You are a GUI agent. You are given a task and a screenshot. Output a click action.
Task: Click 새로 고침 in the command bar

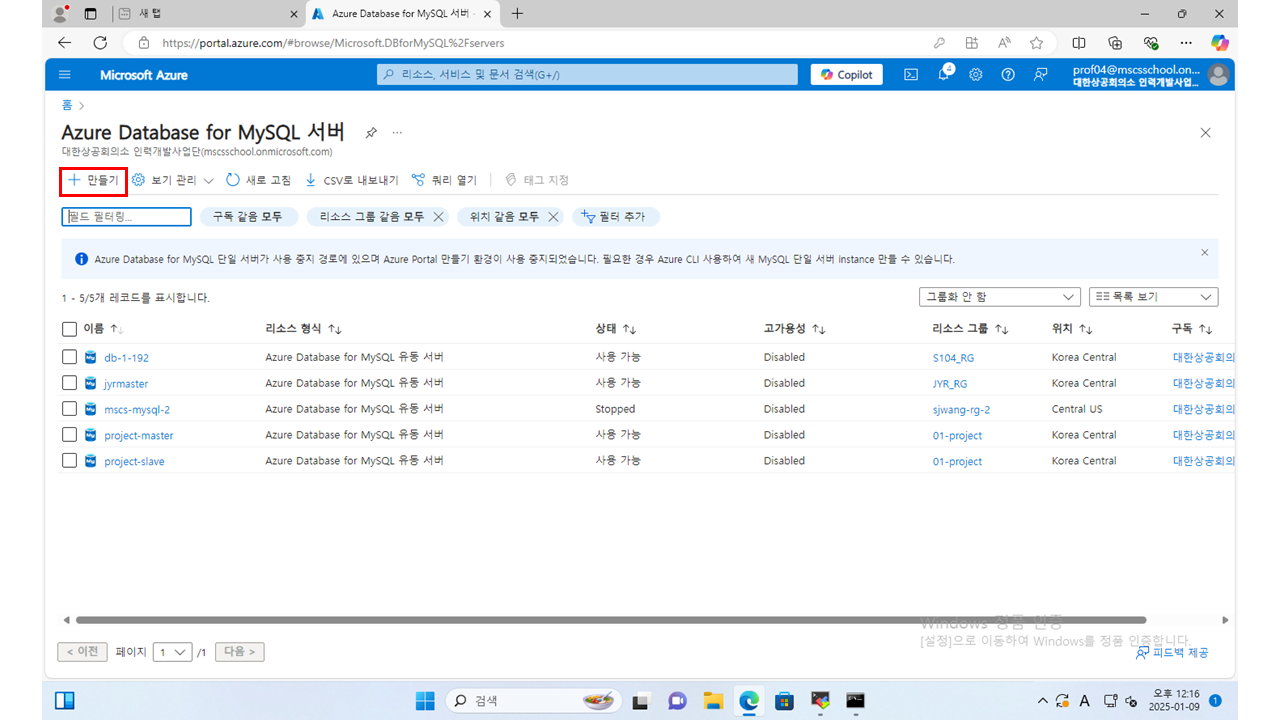tap(258, 180)
